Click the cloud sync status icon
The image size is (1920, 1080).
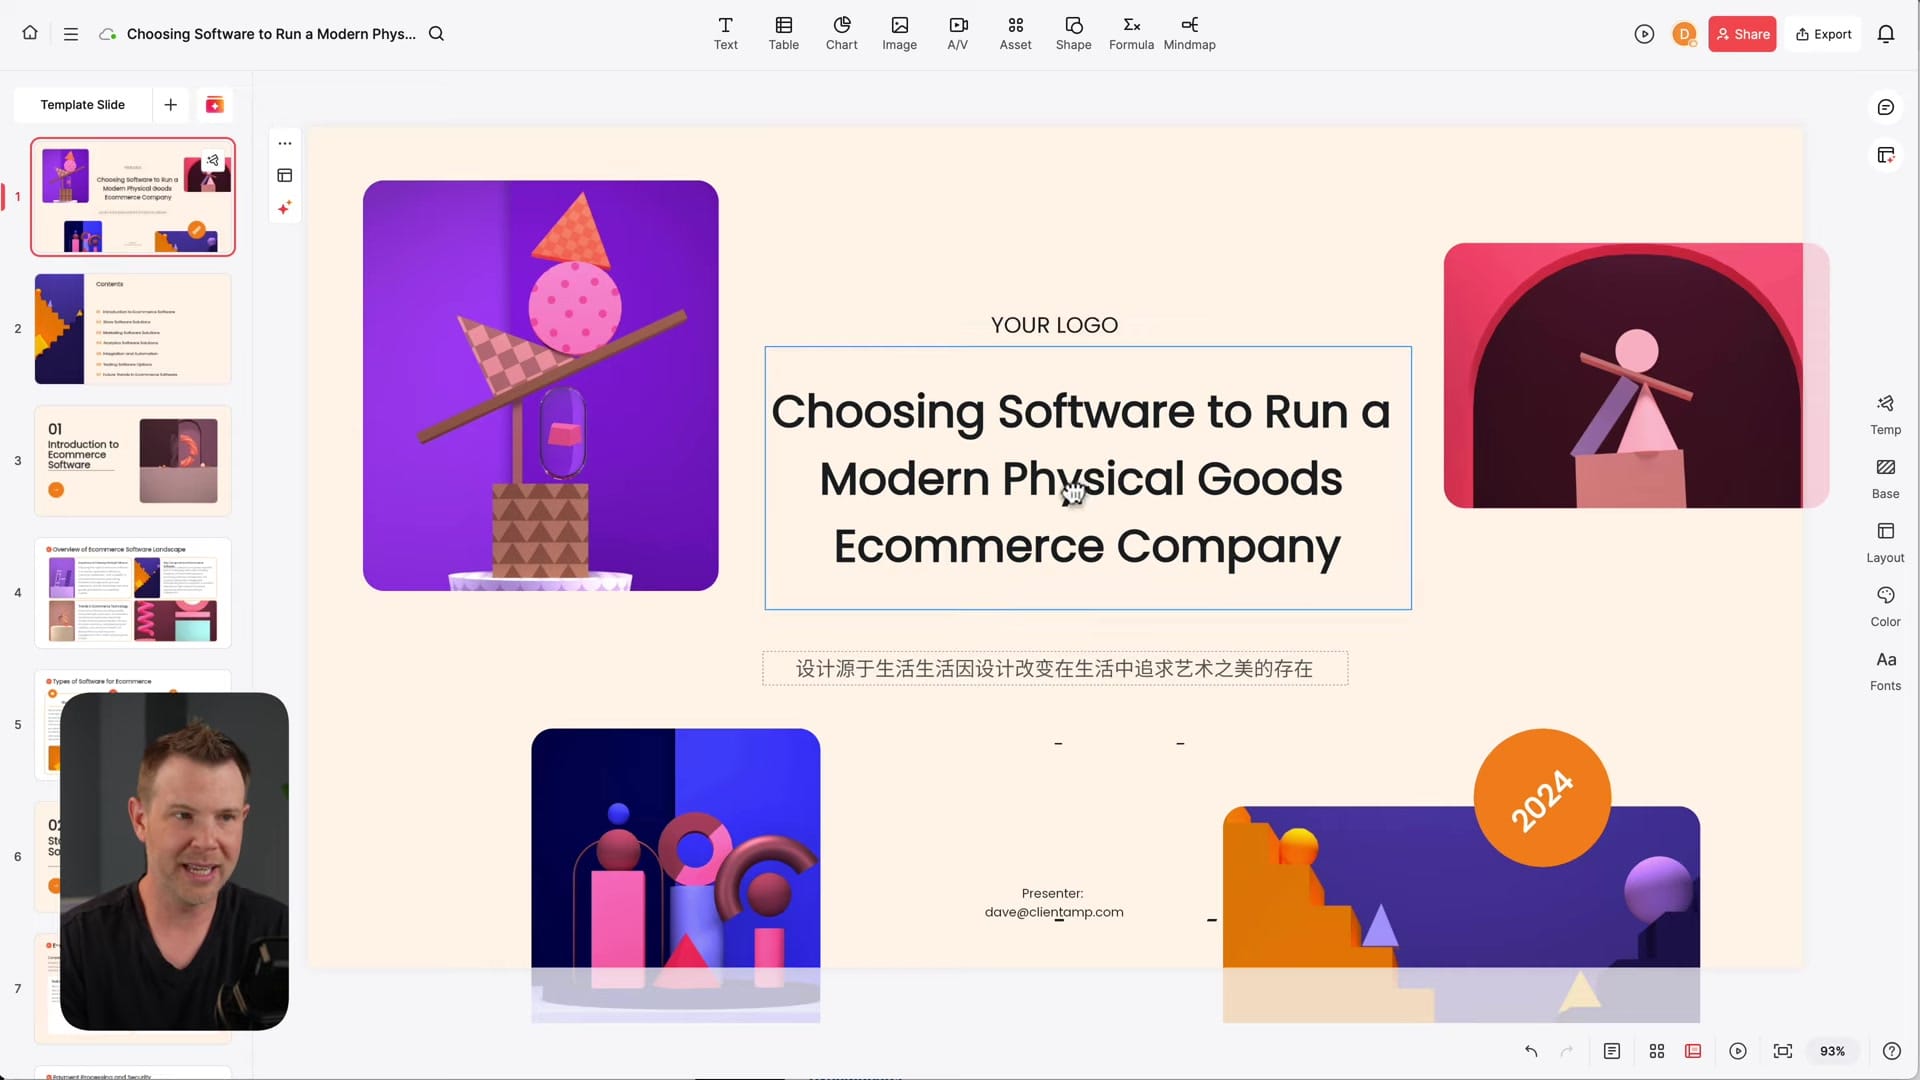click(107, 34)
